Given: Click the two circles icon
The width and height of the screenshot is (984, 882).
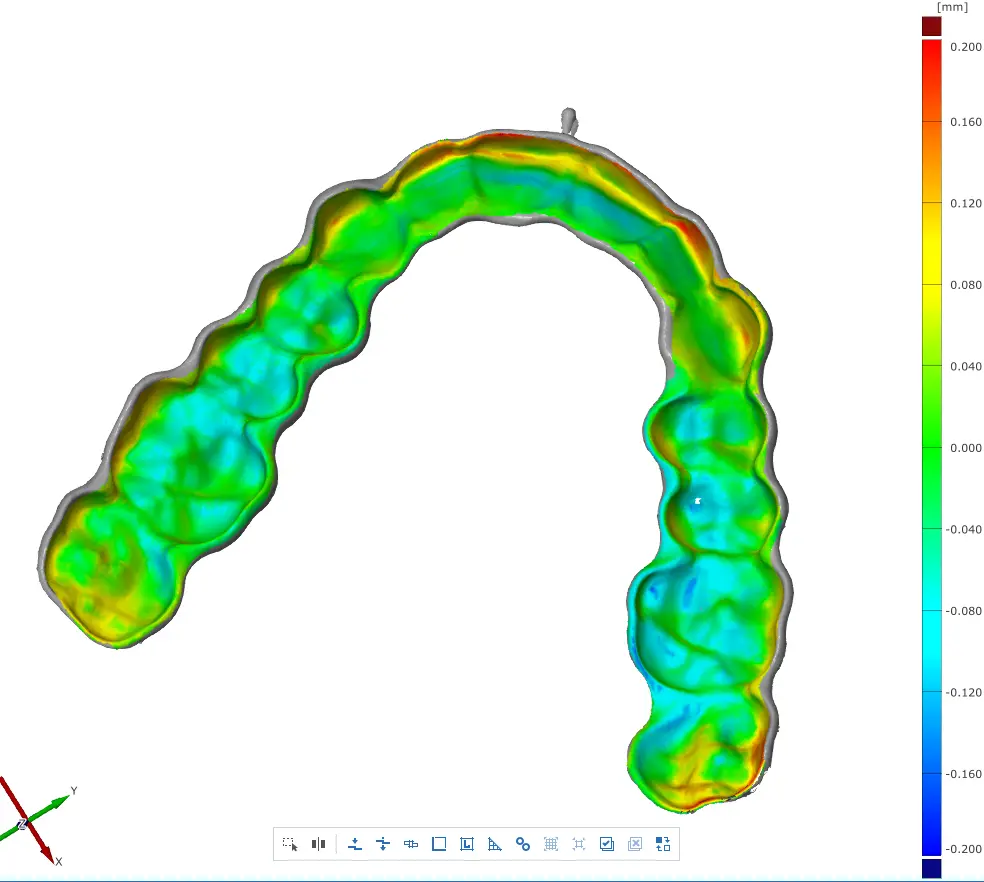Looking at the screenshot, I should [523, 844].
